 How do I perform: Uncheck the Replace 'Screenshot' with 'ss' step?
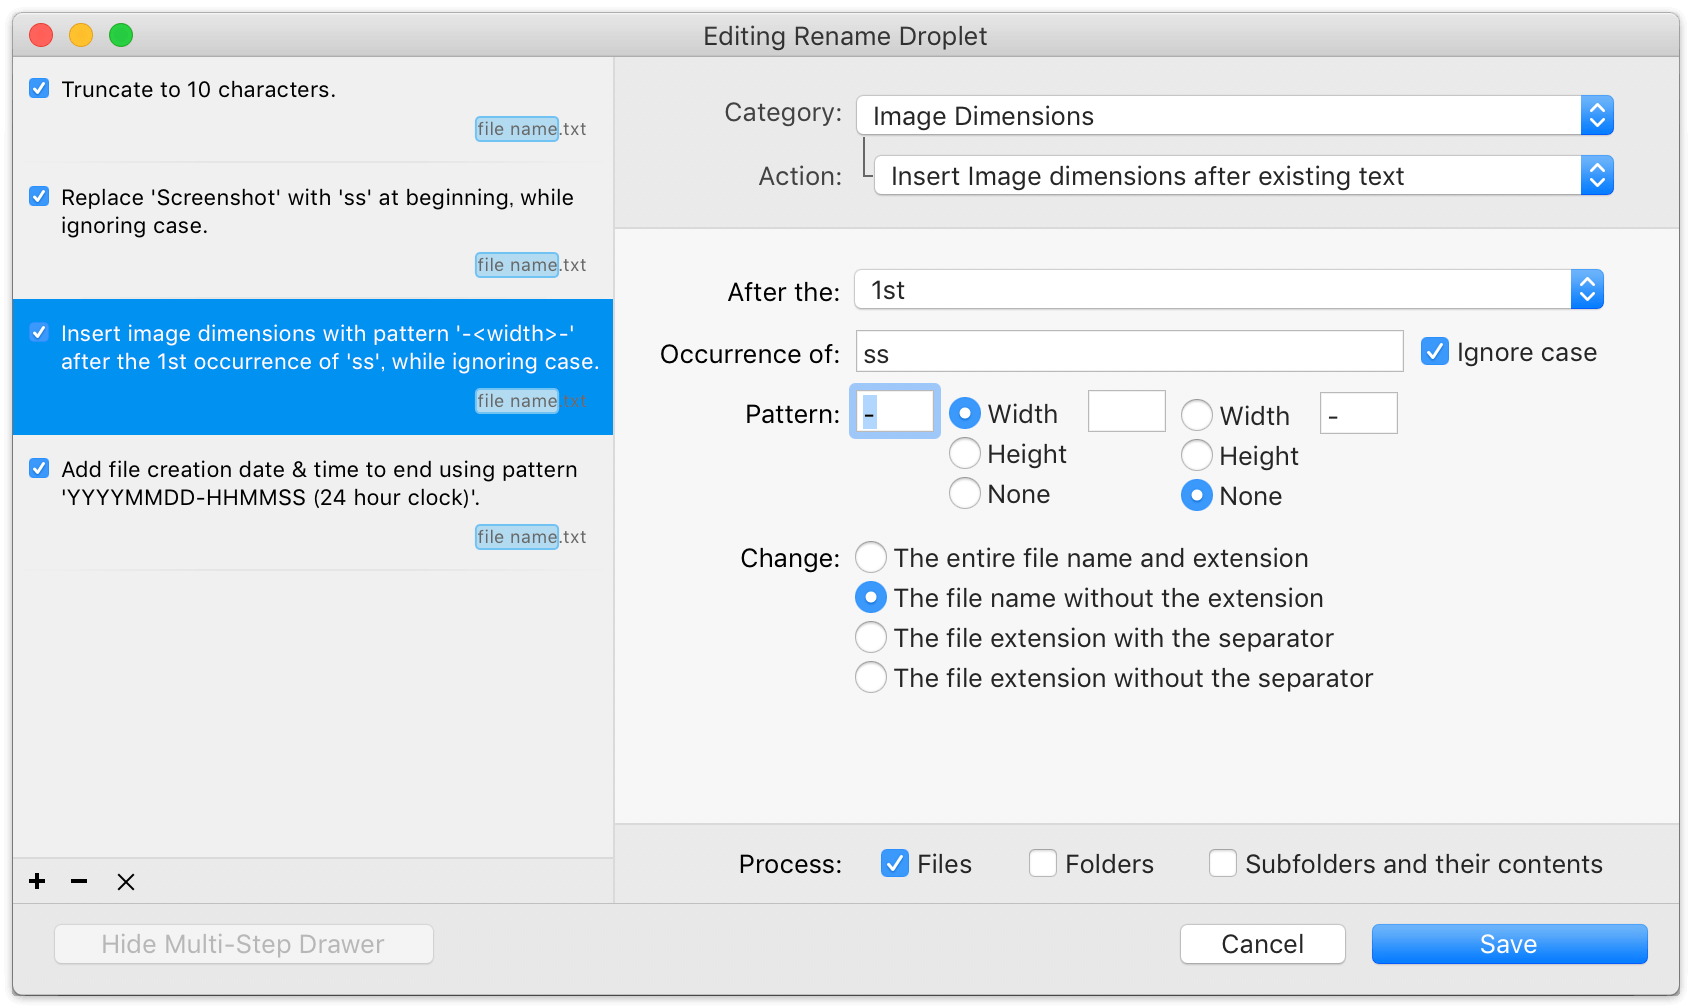pos(39,196)
